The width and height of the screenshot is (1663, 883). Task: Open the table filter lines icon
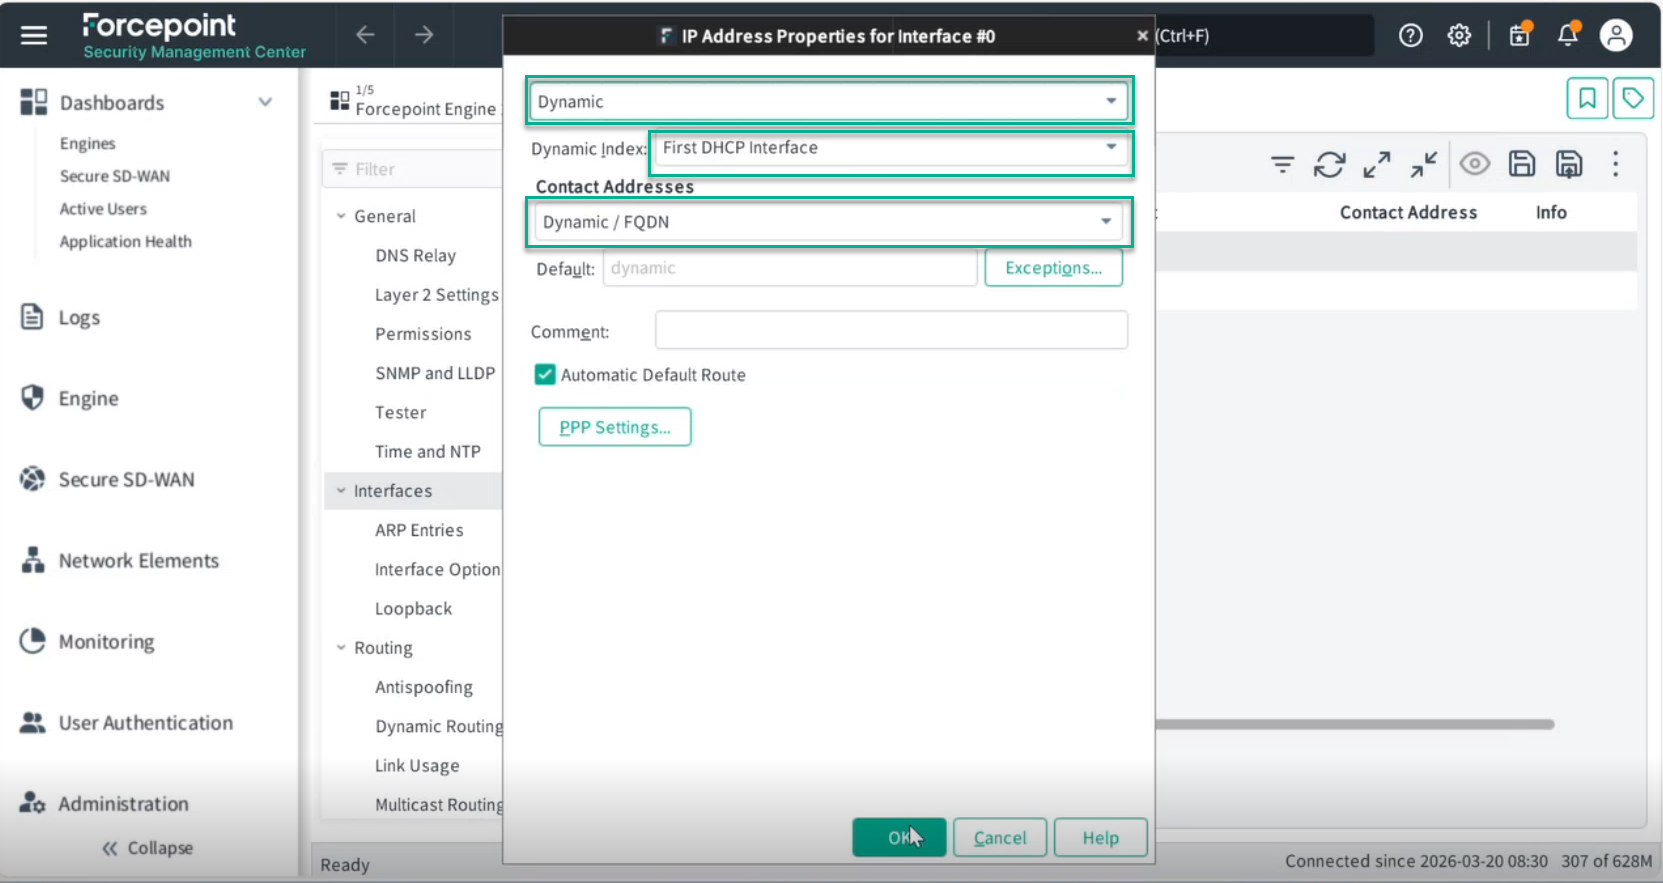click(x=1282, y=164)
